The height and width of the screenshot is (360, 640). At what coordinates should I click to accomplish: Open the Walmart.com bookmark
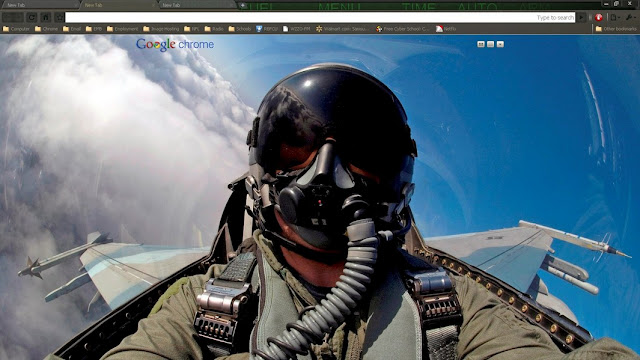click(x=342, y=29)
